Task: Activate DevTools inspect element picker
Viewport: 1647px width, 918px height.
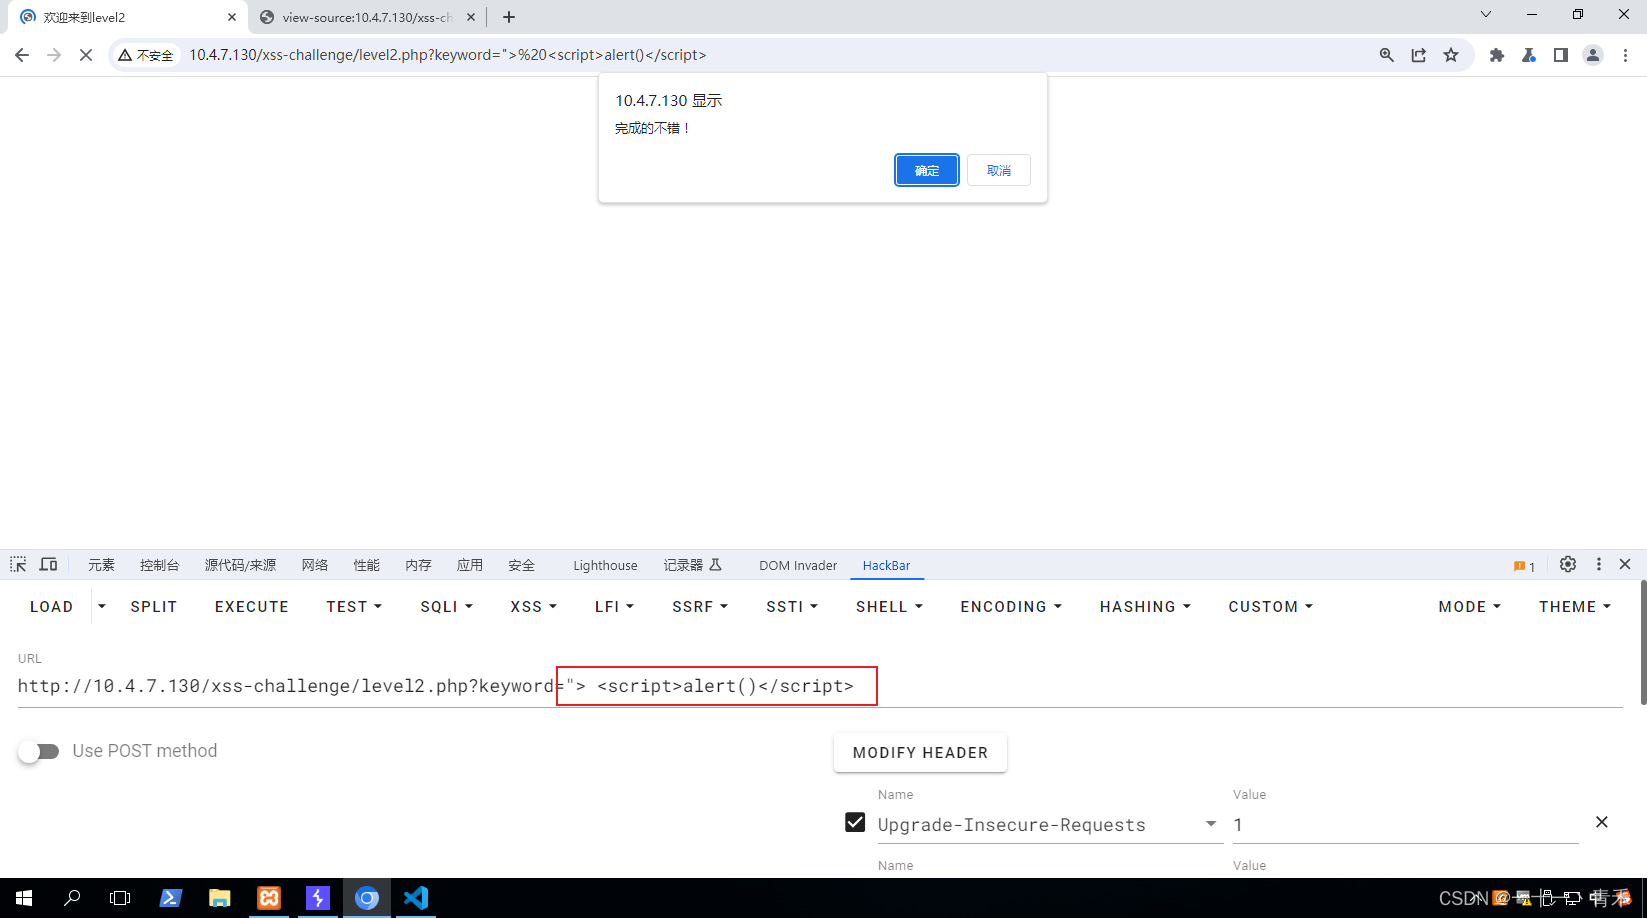Action: coord(18,565)
